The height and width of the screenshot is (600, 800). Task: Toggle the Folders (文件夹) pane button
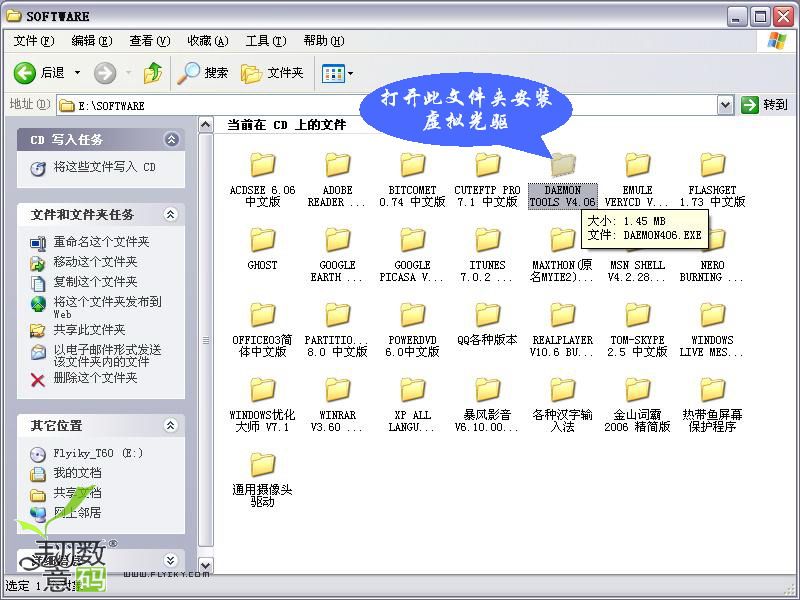272,73
